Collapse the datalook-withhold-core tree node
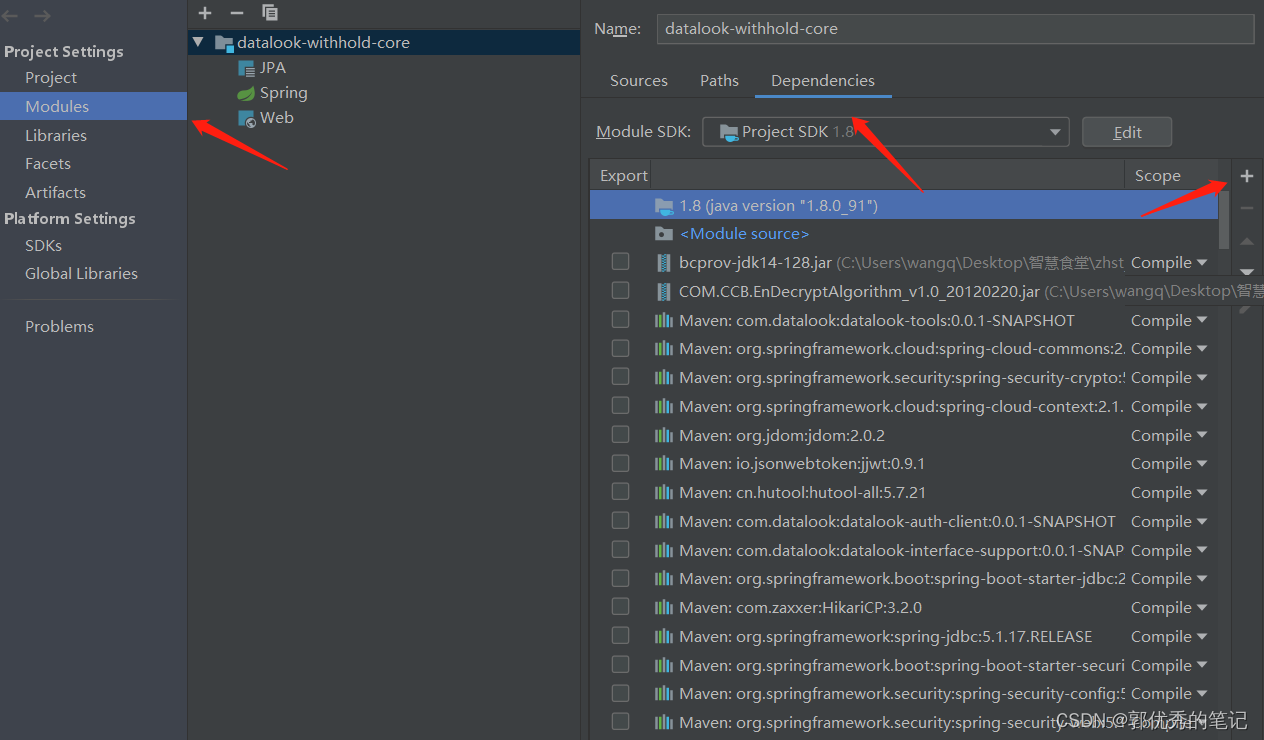Image resolution: width=1264 pixels, height=740 pixels. [x=198, y=42]
